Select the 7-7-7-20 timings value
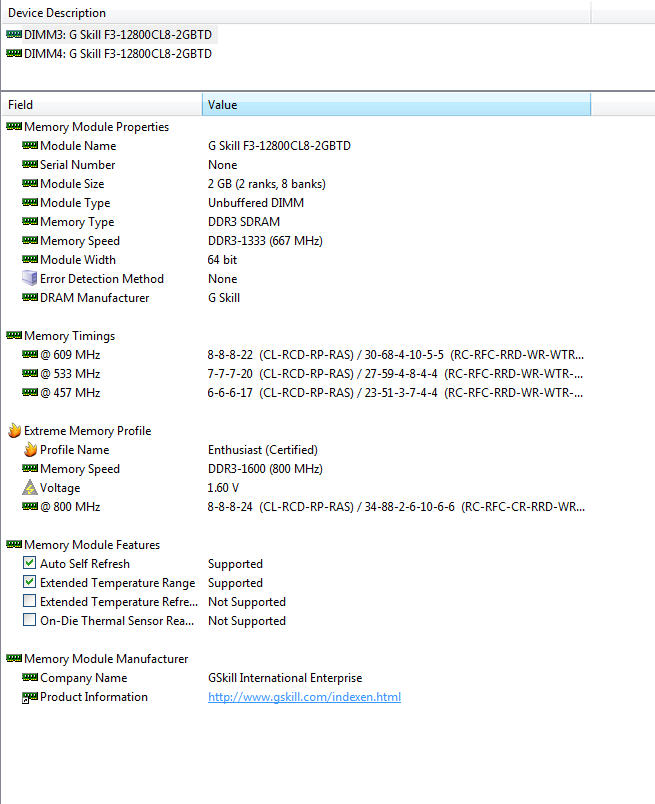 (x=395, y=374)
